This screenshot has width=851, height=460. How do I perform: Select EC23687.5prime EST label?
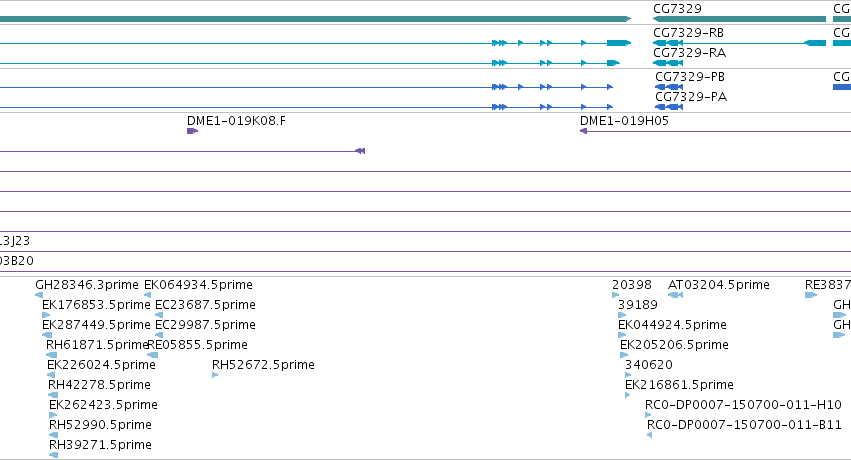(x=205, y=305)
